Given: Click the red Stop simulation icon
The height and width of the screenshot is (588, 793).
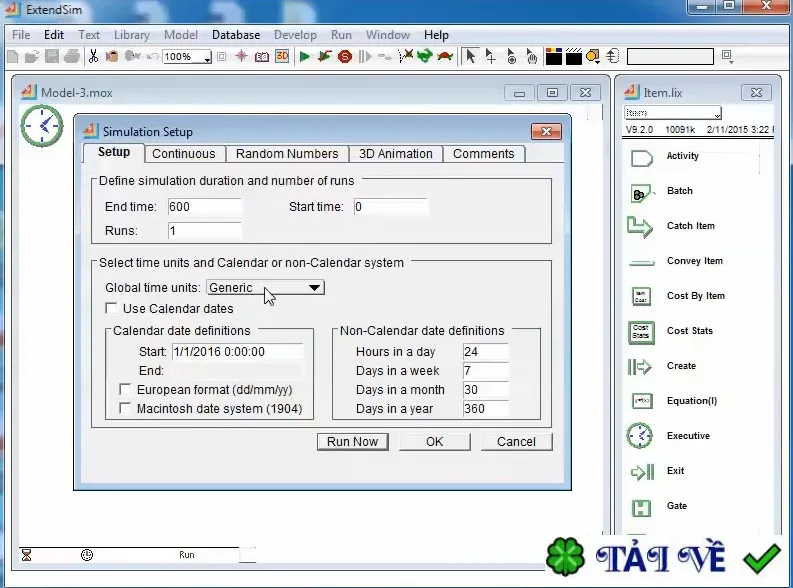Looking at the screenshot, I should 345,57.
